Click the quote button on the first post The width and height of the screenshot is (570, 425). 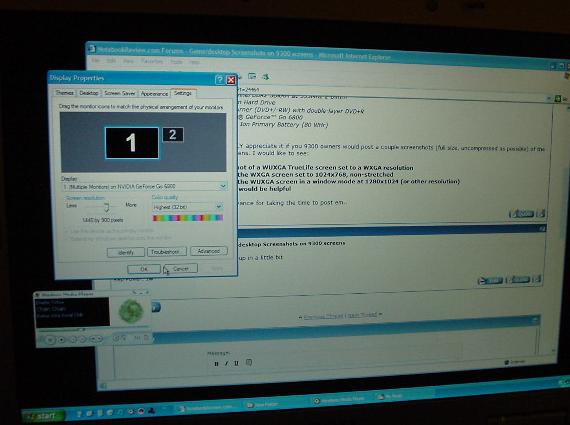tap(522, 214)
